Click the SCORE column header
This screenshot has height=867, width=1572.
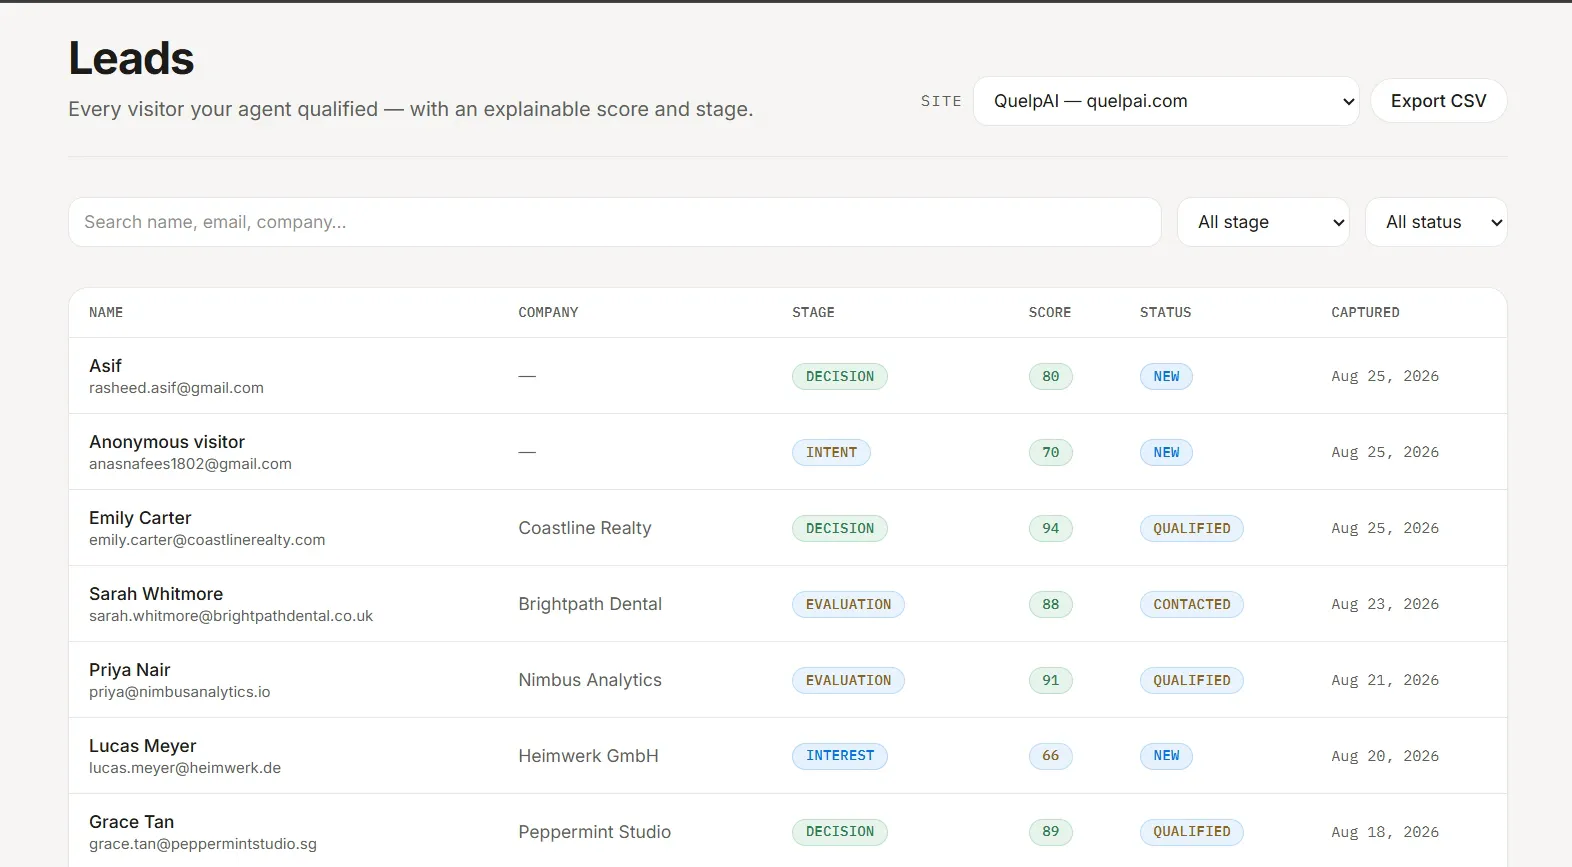[x=1050, y=312]
